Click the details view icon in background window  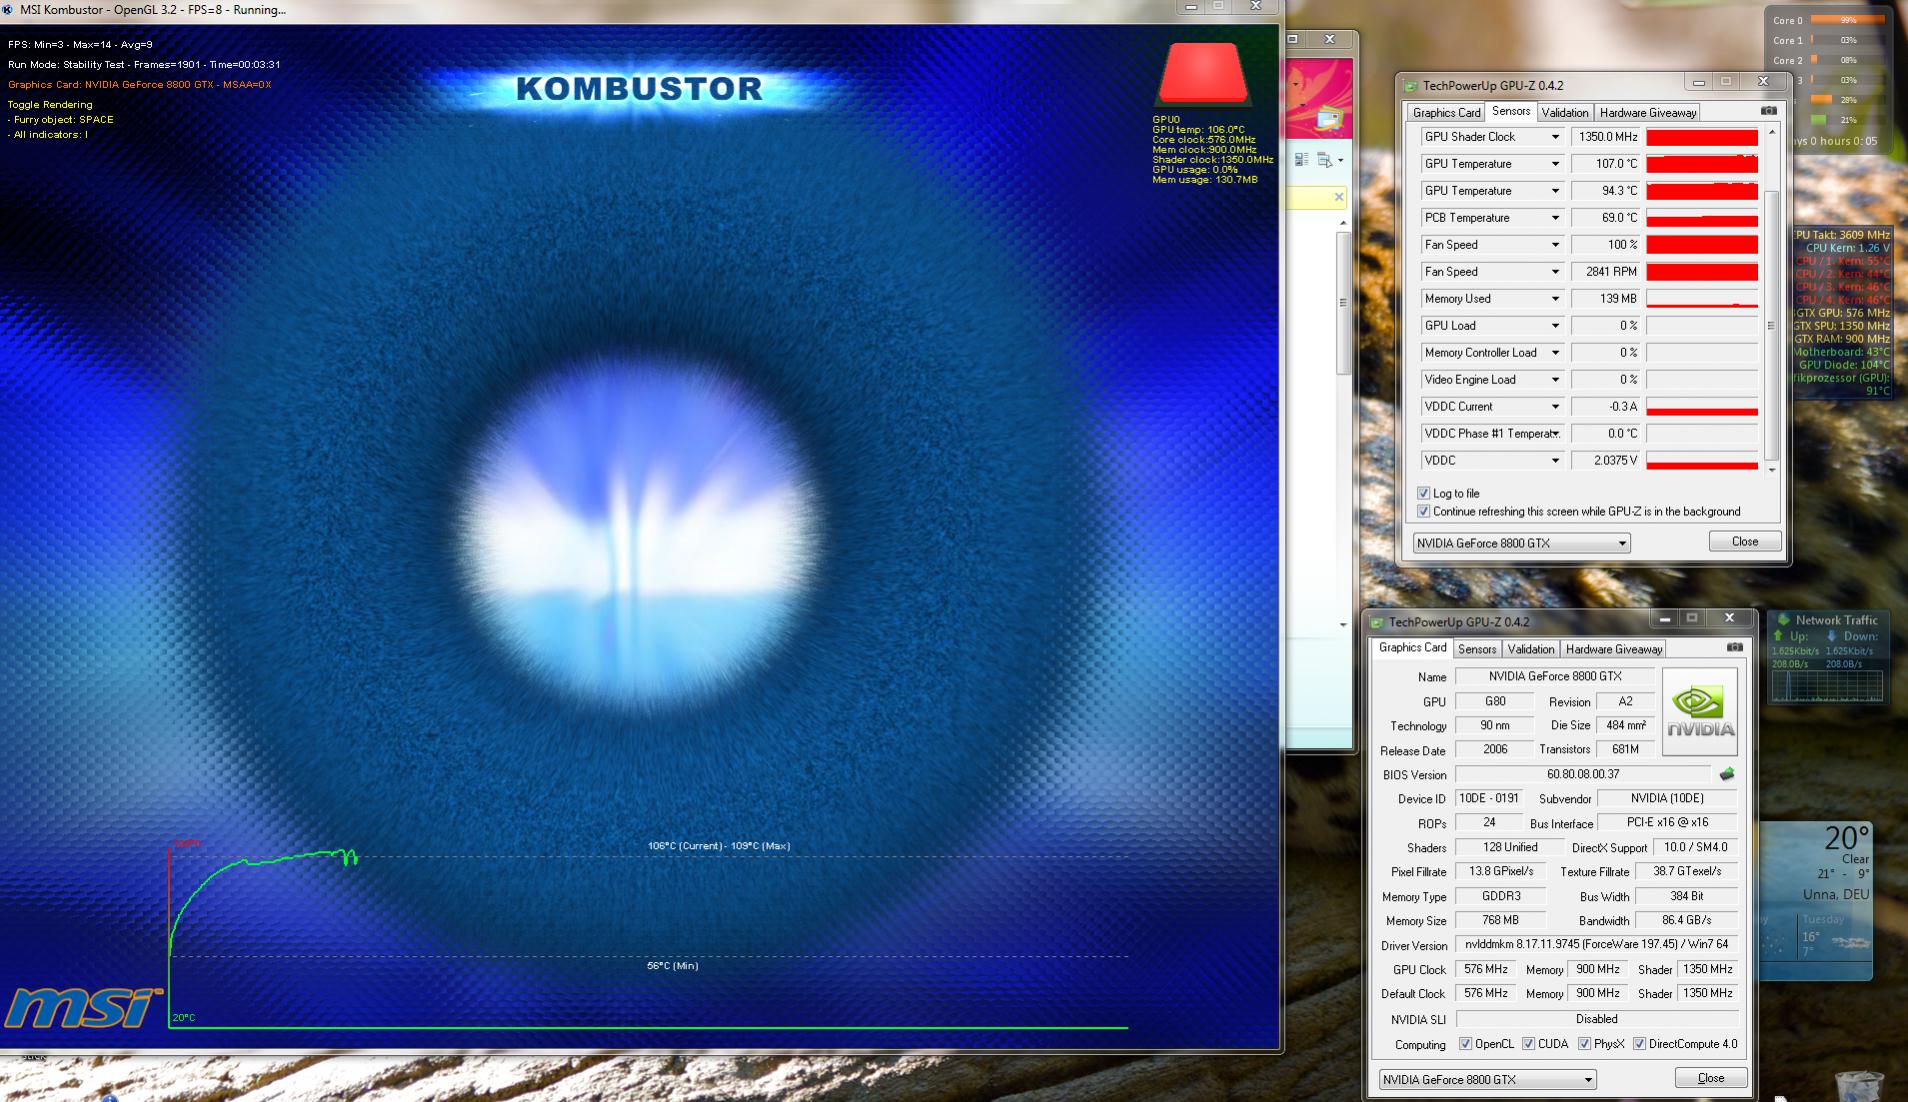click(x=1302, y=160)
